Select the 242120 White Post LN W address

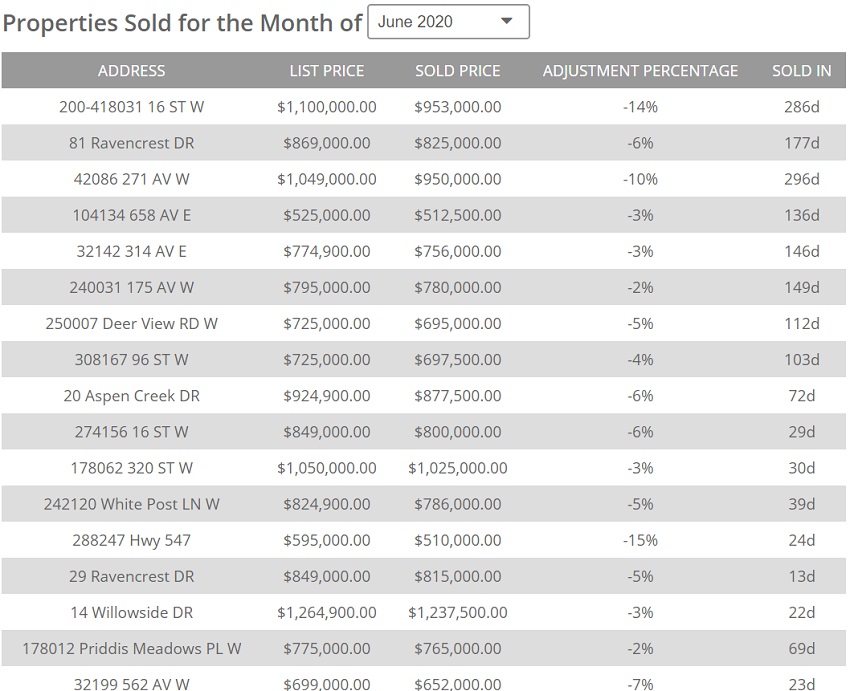pyautogui.click(x=132, y=504)
